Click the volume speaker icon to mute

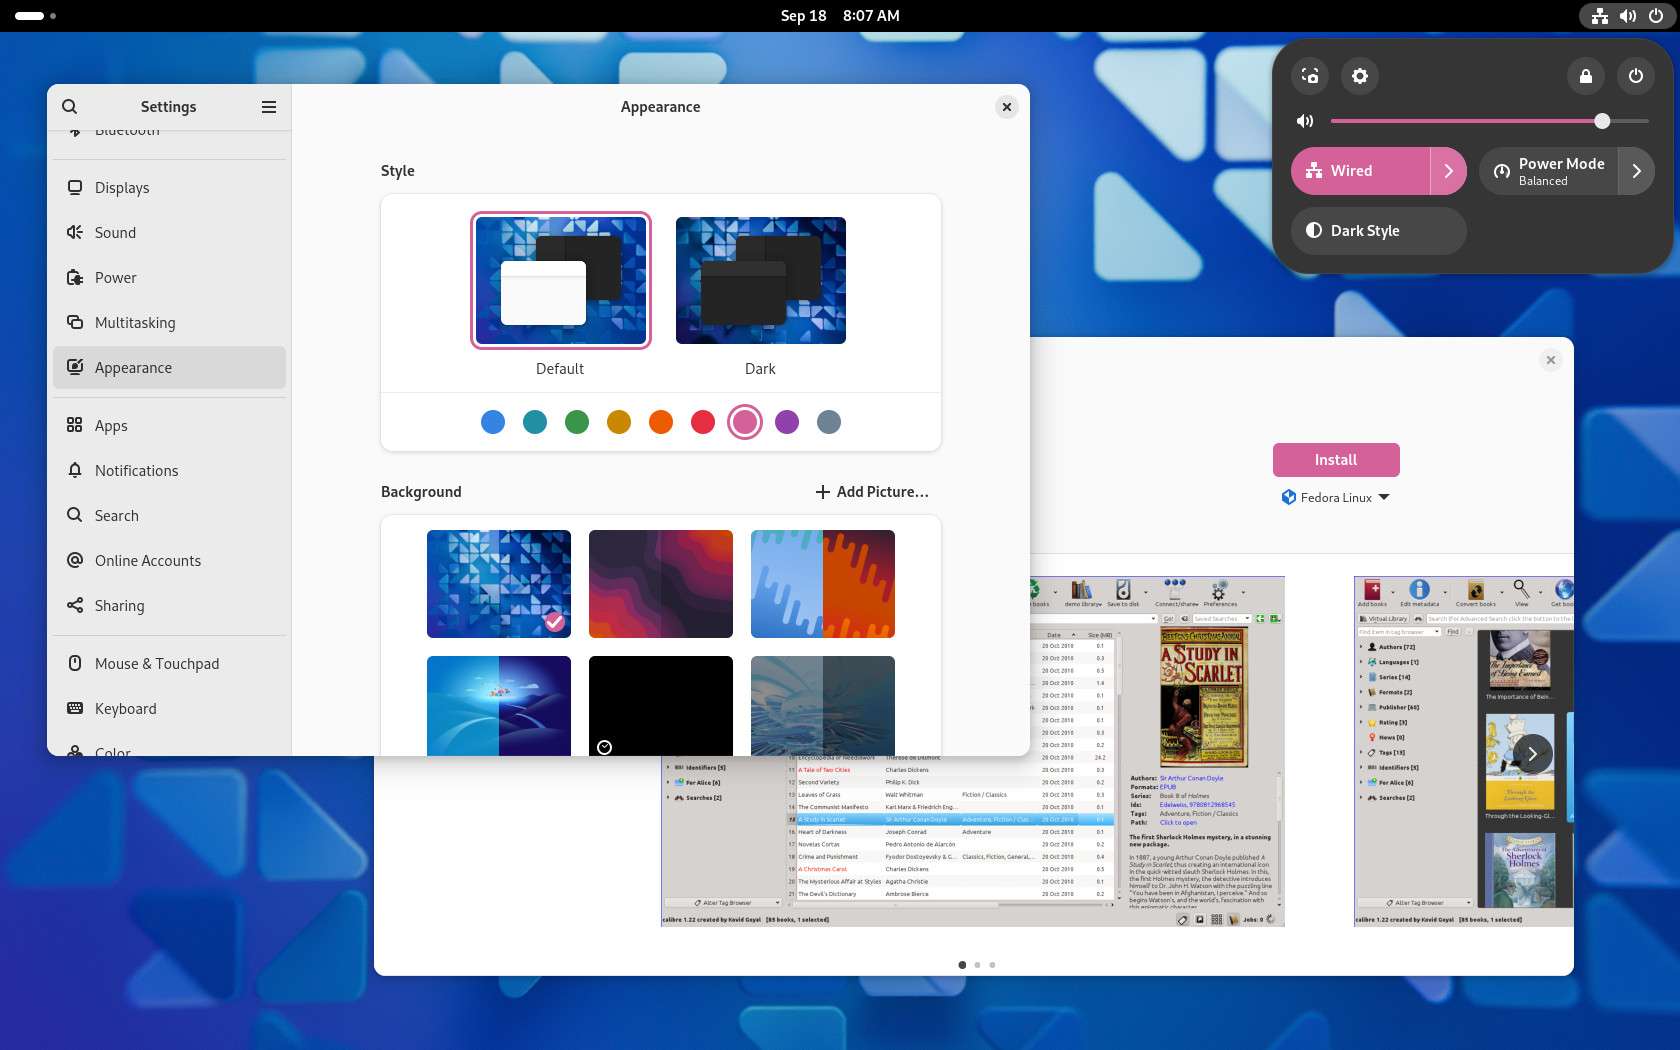pyautogui.click(x=1305, y=121)
